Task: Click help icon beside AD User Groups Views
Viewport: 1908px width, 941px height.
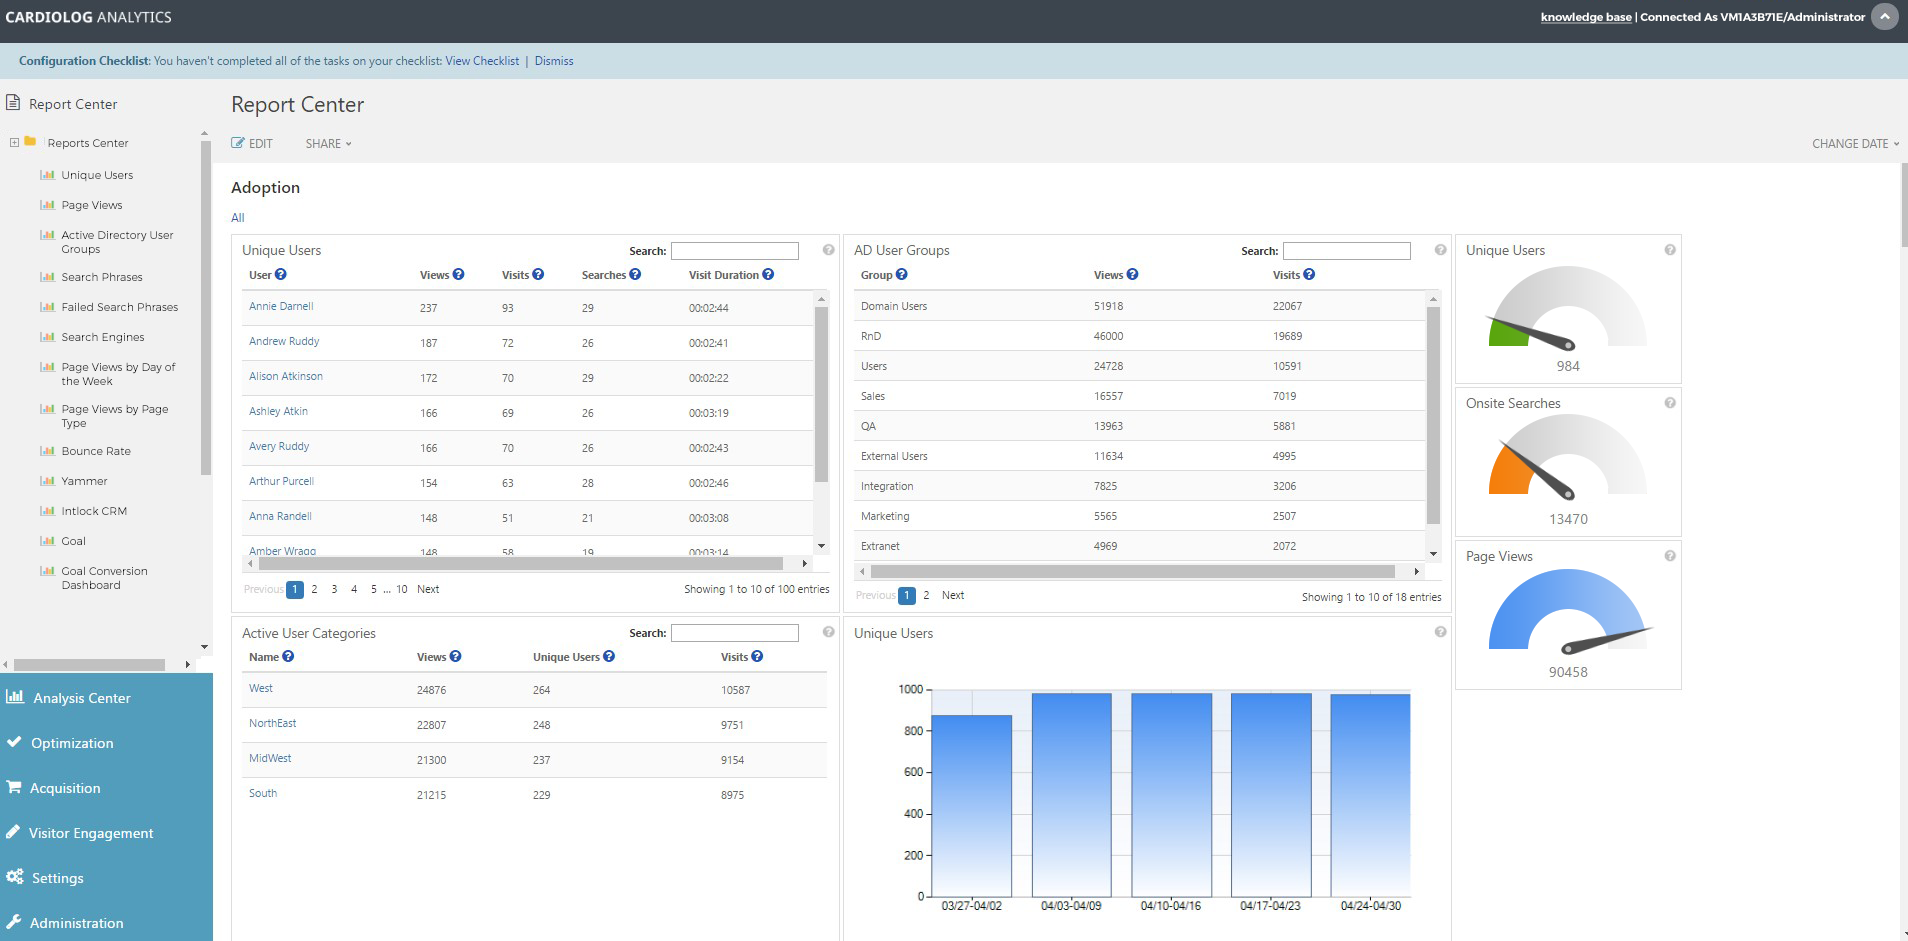Action: (1132, 274)
